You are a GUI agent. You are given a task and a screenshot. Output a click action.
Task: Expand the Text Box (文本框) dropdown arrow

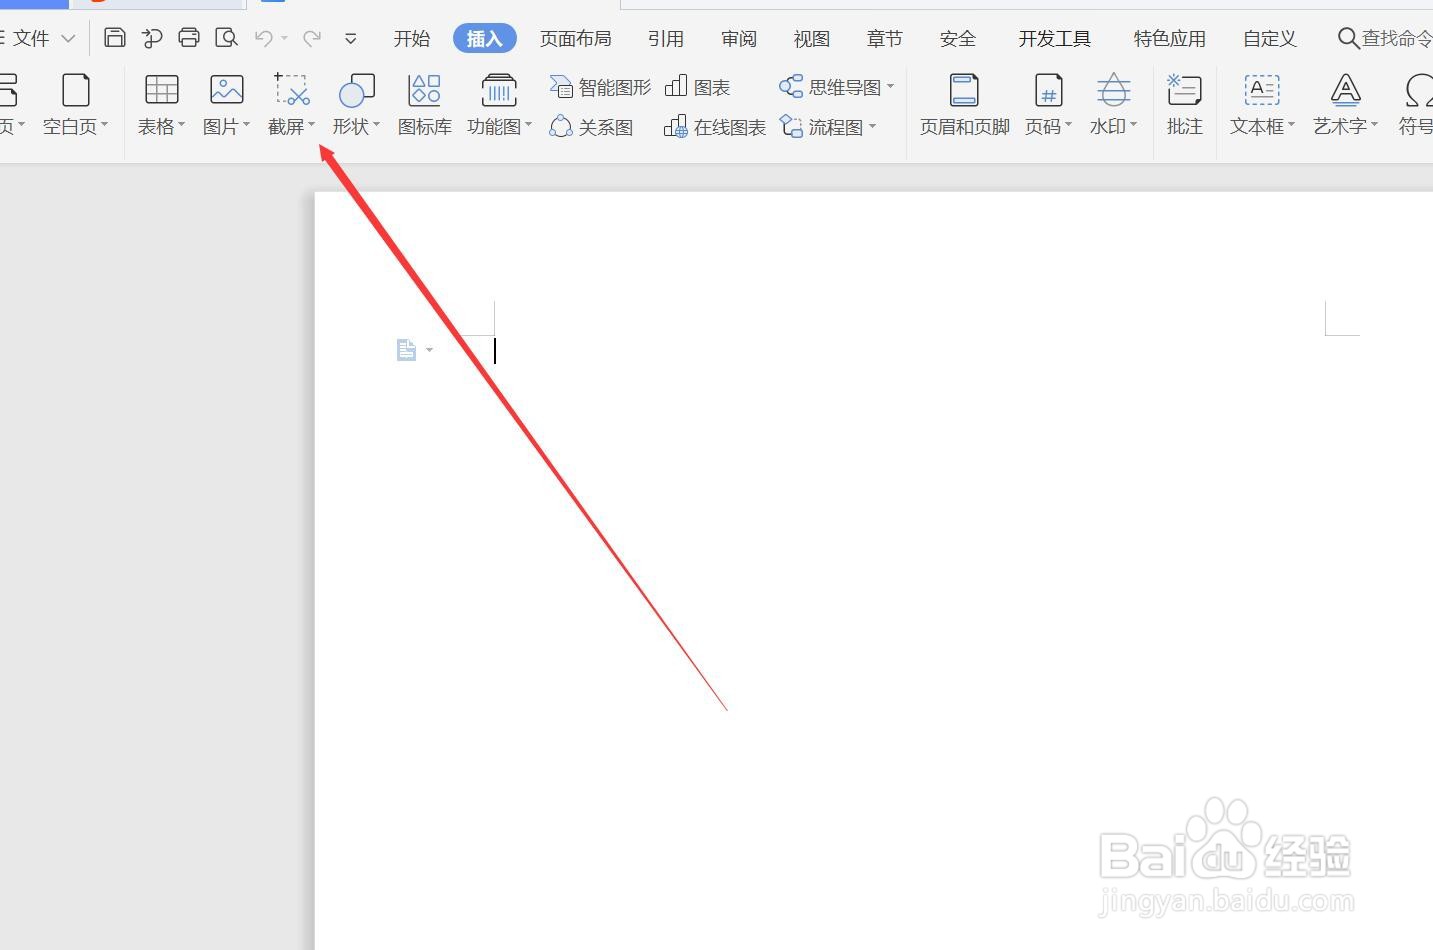coord(1291,126)
